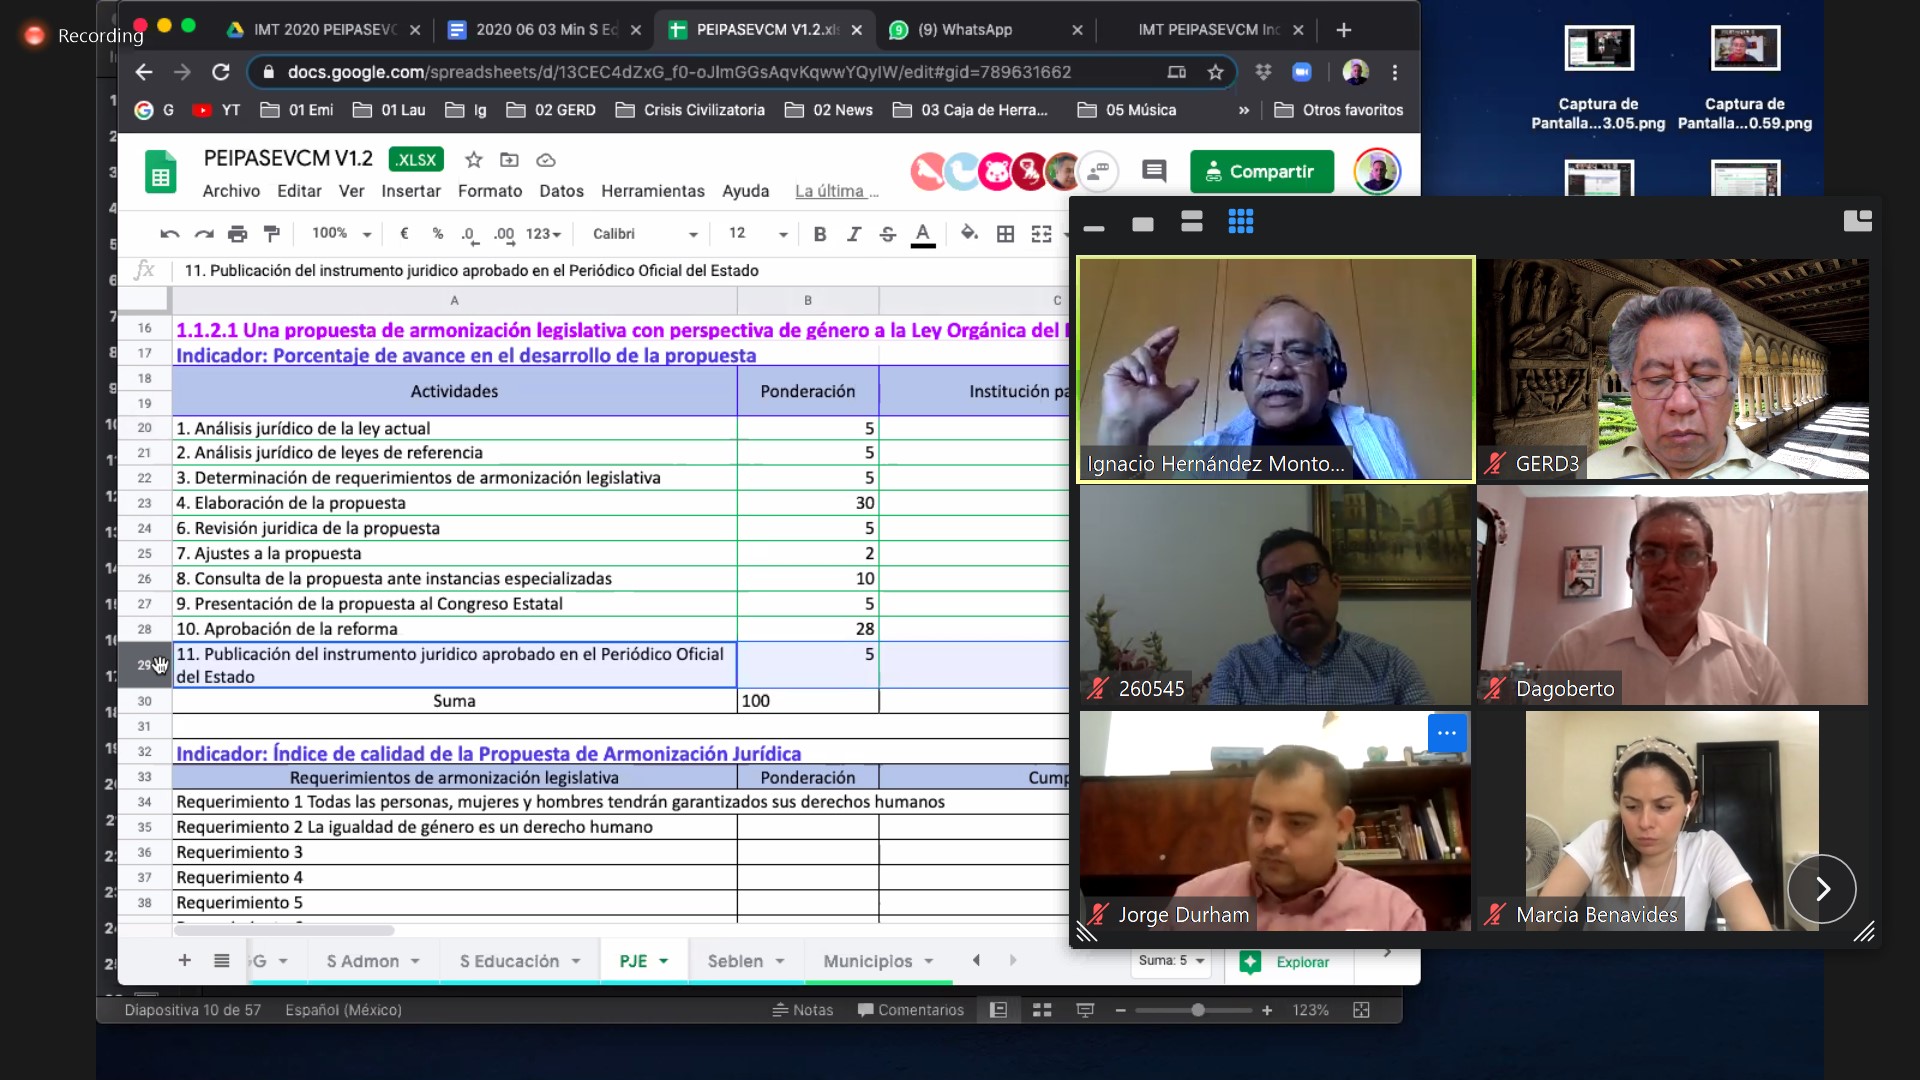Open the Google account avatar in Sheets

pyautogui.click(x=1377, y=172)
